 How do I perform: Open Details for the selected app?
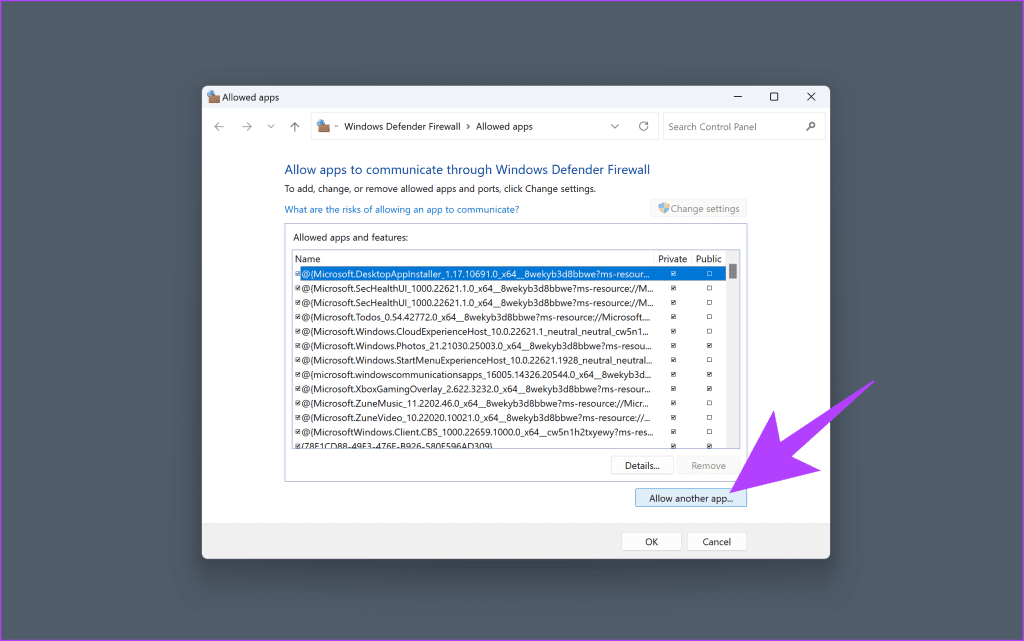click(642, 465)
